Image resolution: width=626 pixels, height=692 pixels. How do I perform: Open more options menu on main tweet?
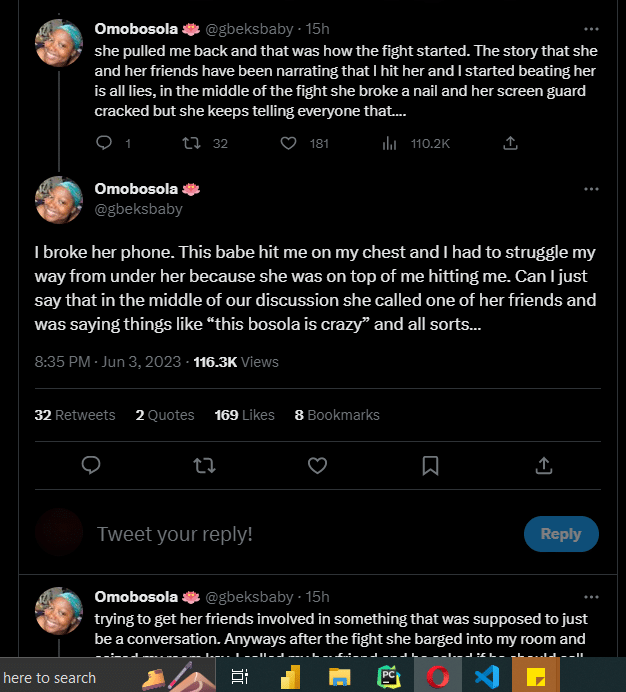pos(591,189)
